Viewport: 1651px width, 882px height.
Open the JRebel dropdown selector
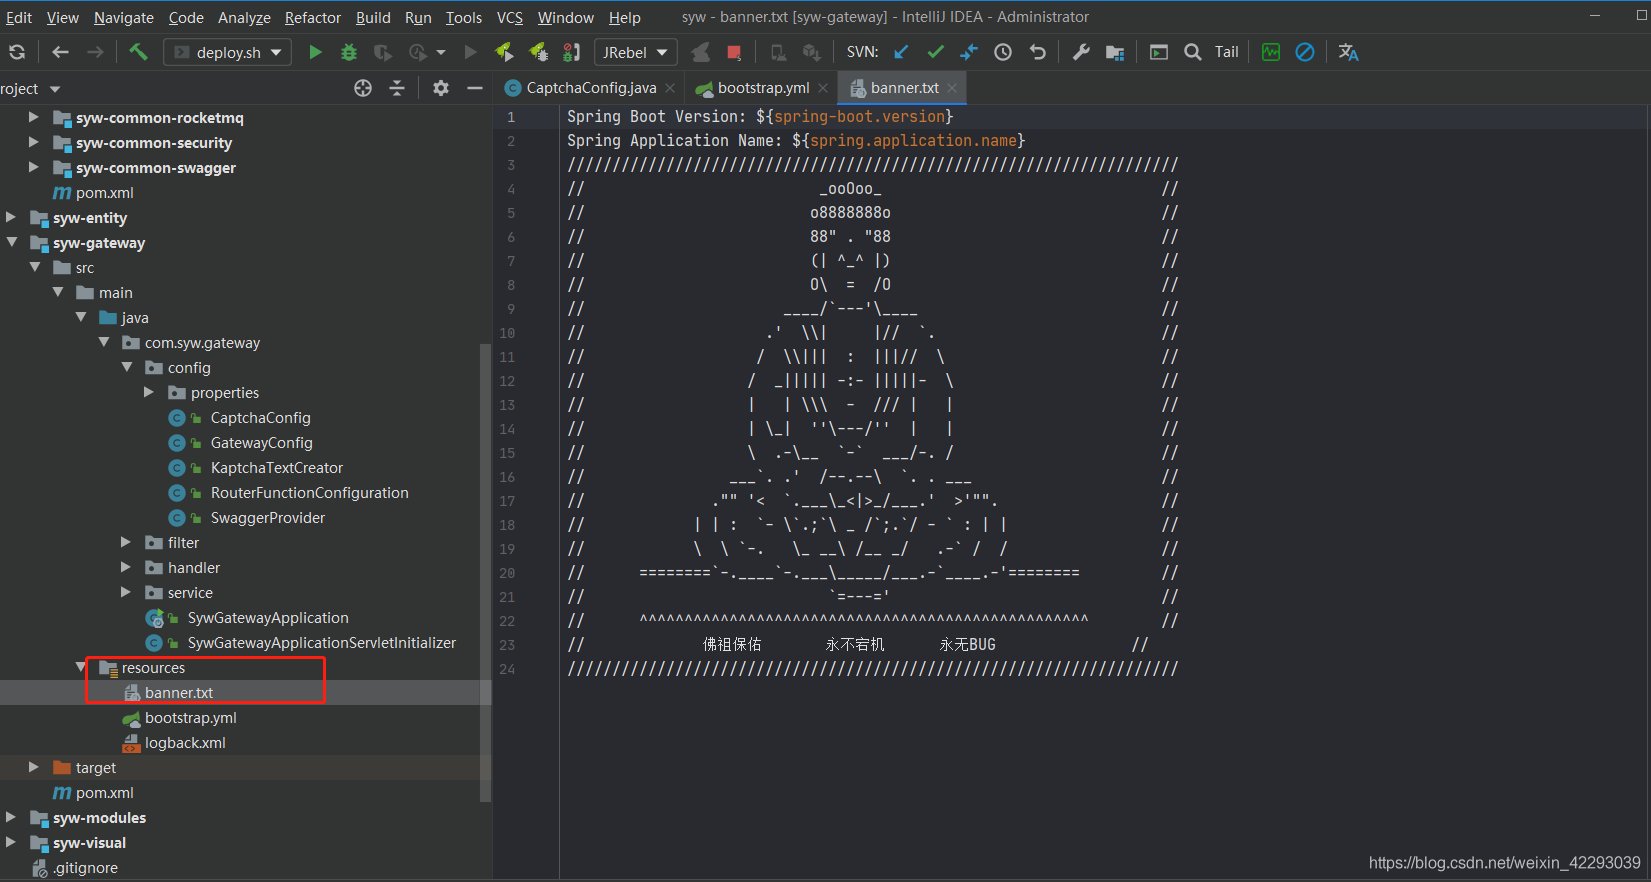635,52
